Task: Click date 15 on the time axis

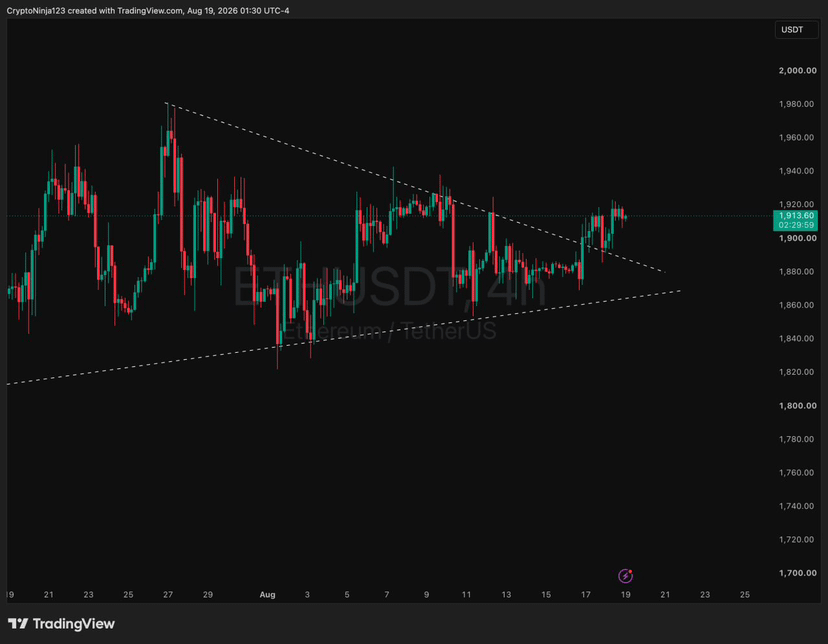Action: tap(546, 594)
